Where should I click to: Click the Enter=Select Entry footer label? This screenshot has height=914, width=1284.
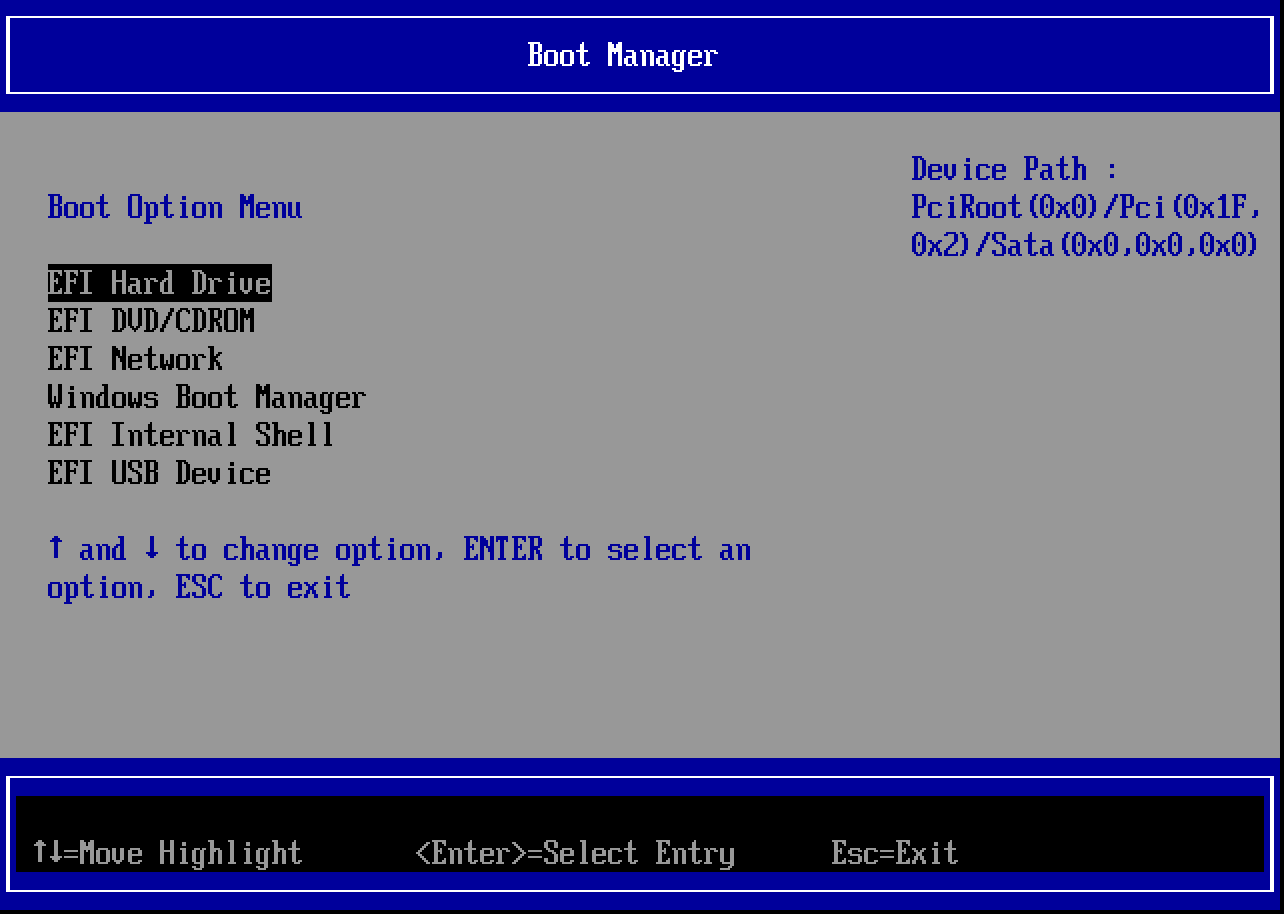coord(574,853)
